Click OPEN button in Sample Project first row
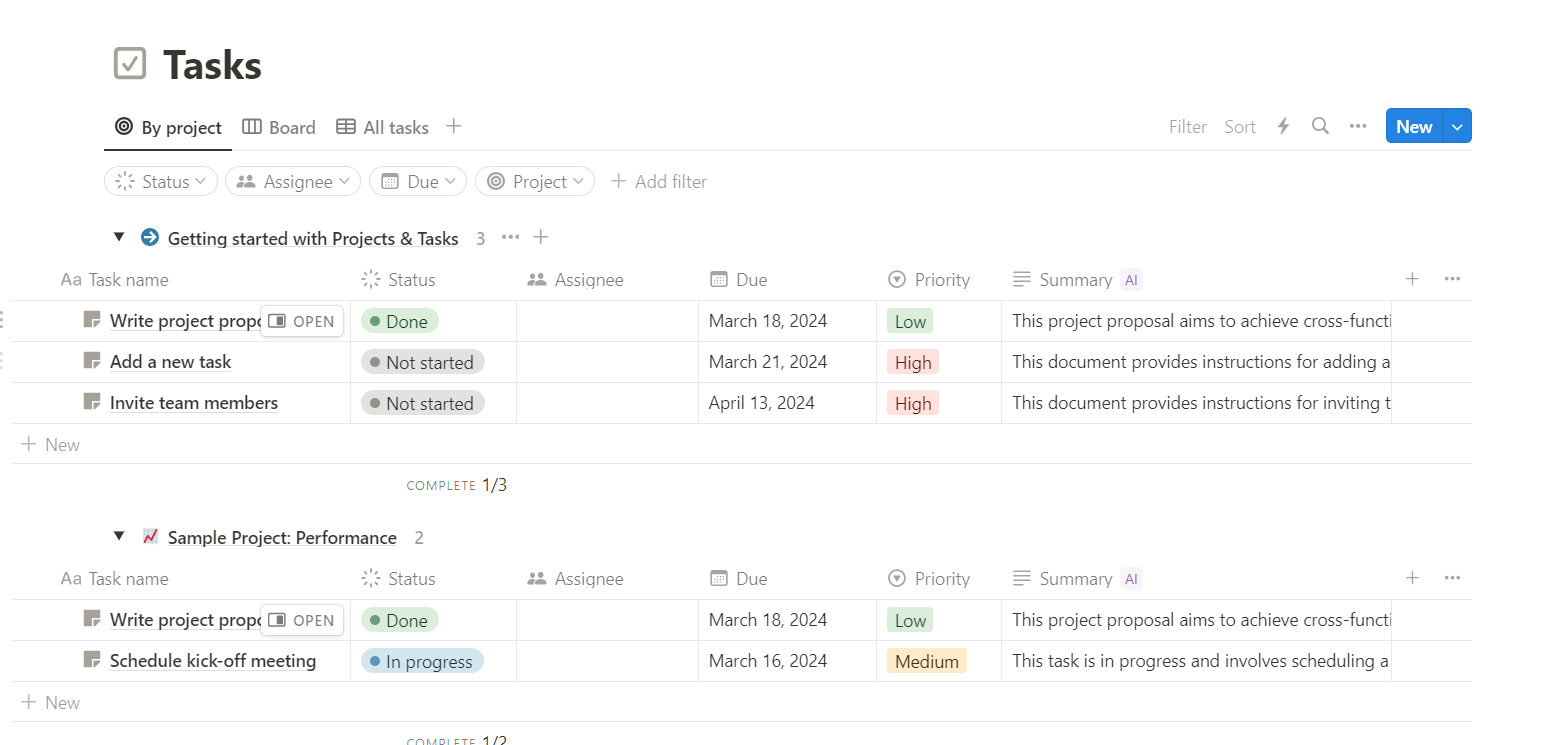Image resolution: width=1548 pixels, height=745 pixels. pos(302,620)
